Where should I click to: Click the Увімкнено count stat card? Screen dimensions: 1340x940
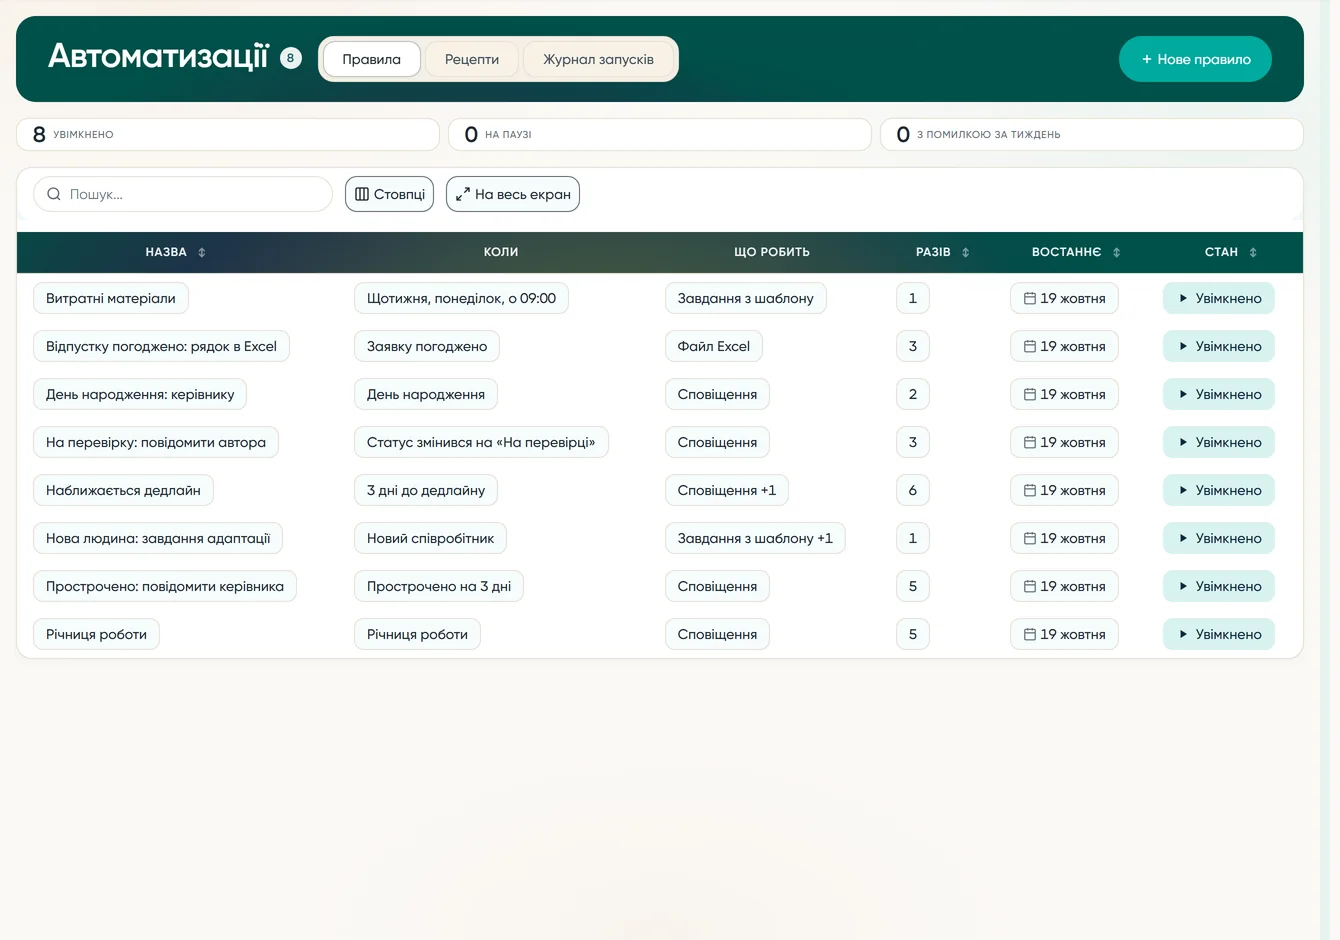coord(228,134)
